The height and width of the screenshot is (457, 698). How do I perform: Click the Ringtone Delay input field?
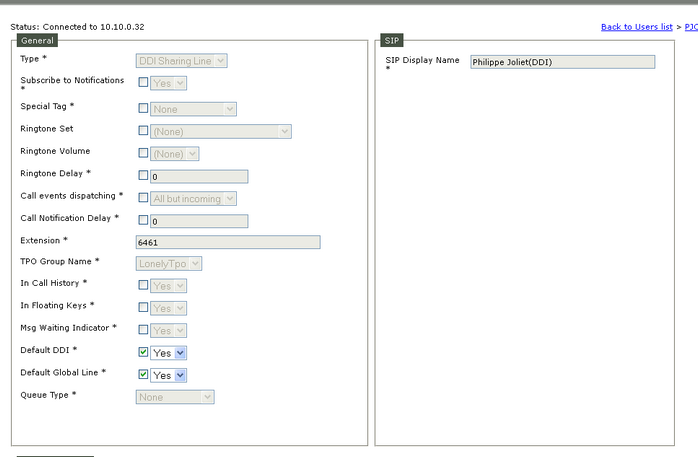click(x=199, y=177)
